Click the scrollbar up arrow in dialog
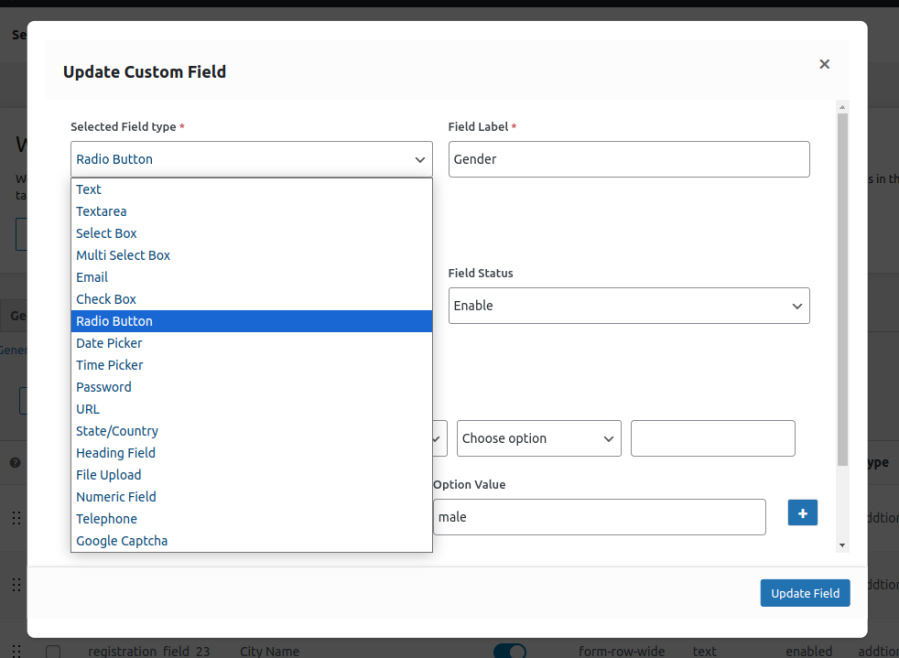 (843, 107)
